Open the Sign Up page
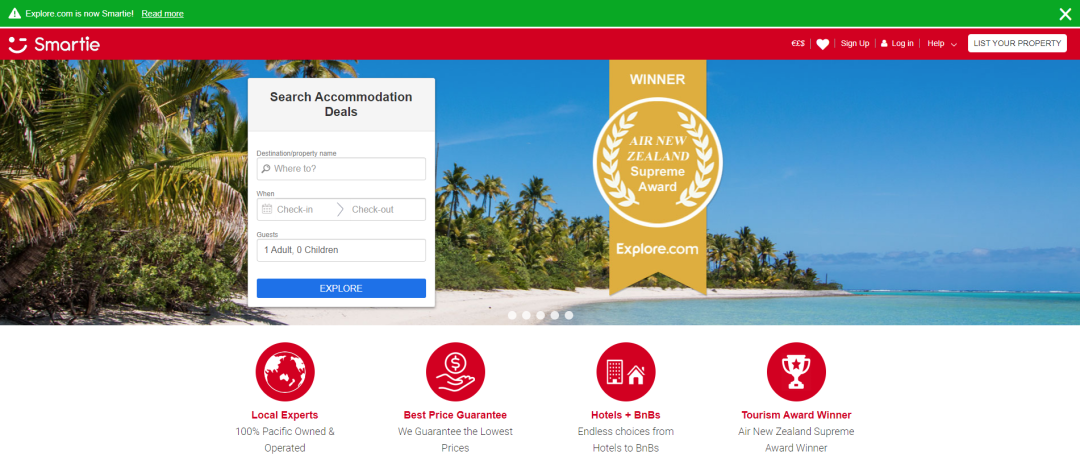This screenshot has height=464, width=1080. pos(855,43)
